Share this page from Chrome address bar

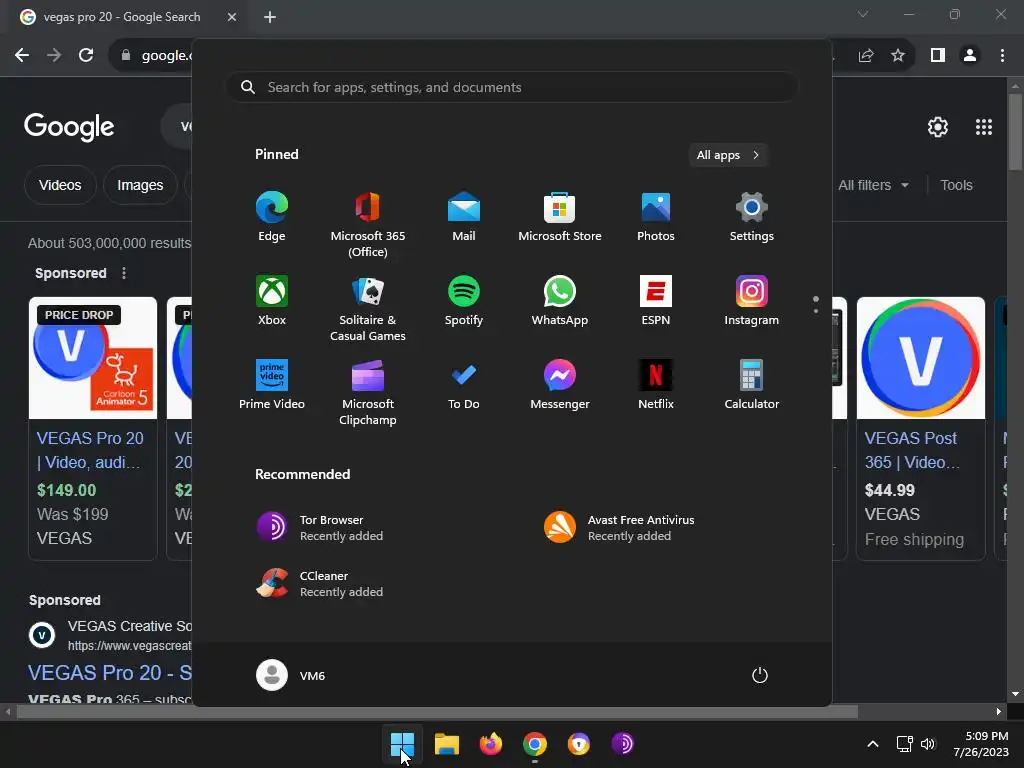click(866, 56)
